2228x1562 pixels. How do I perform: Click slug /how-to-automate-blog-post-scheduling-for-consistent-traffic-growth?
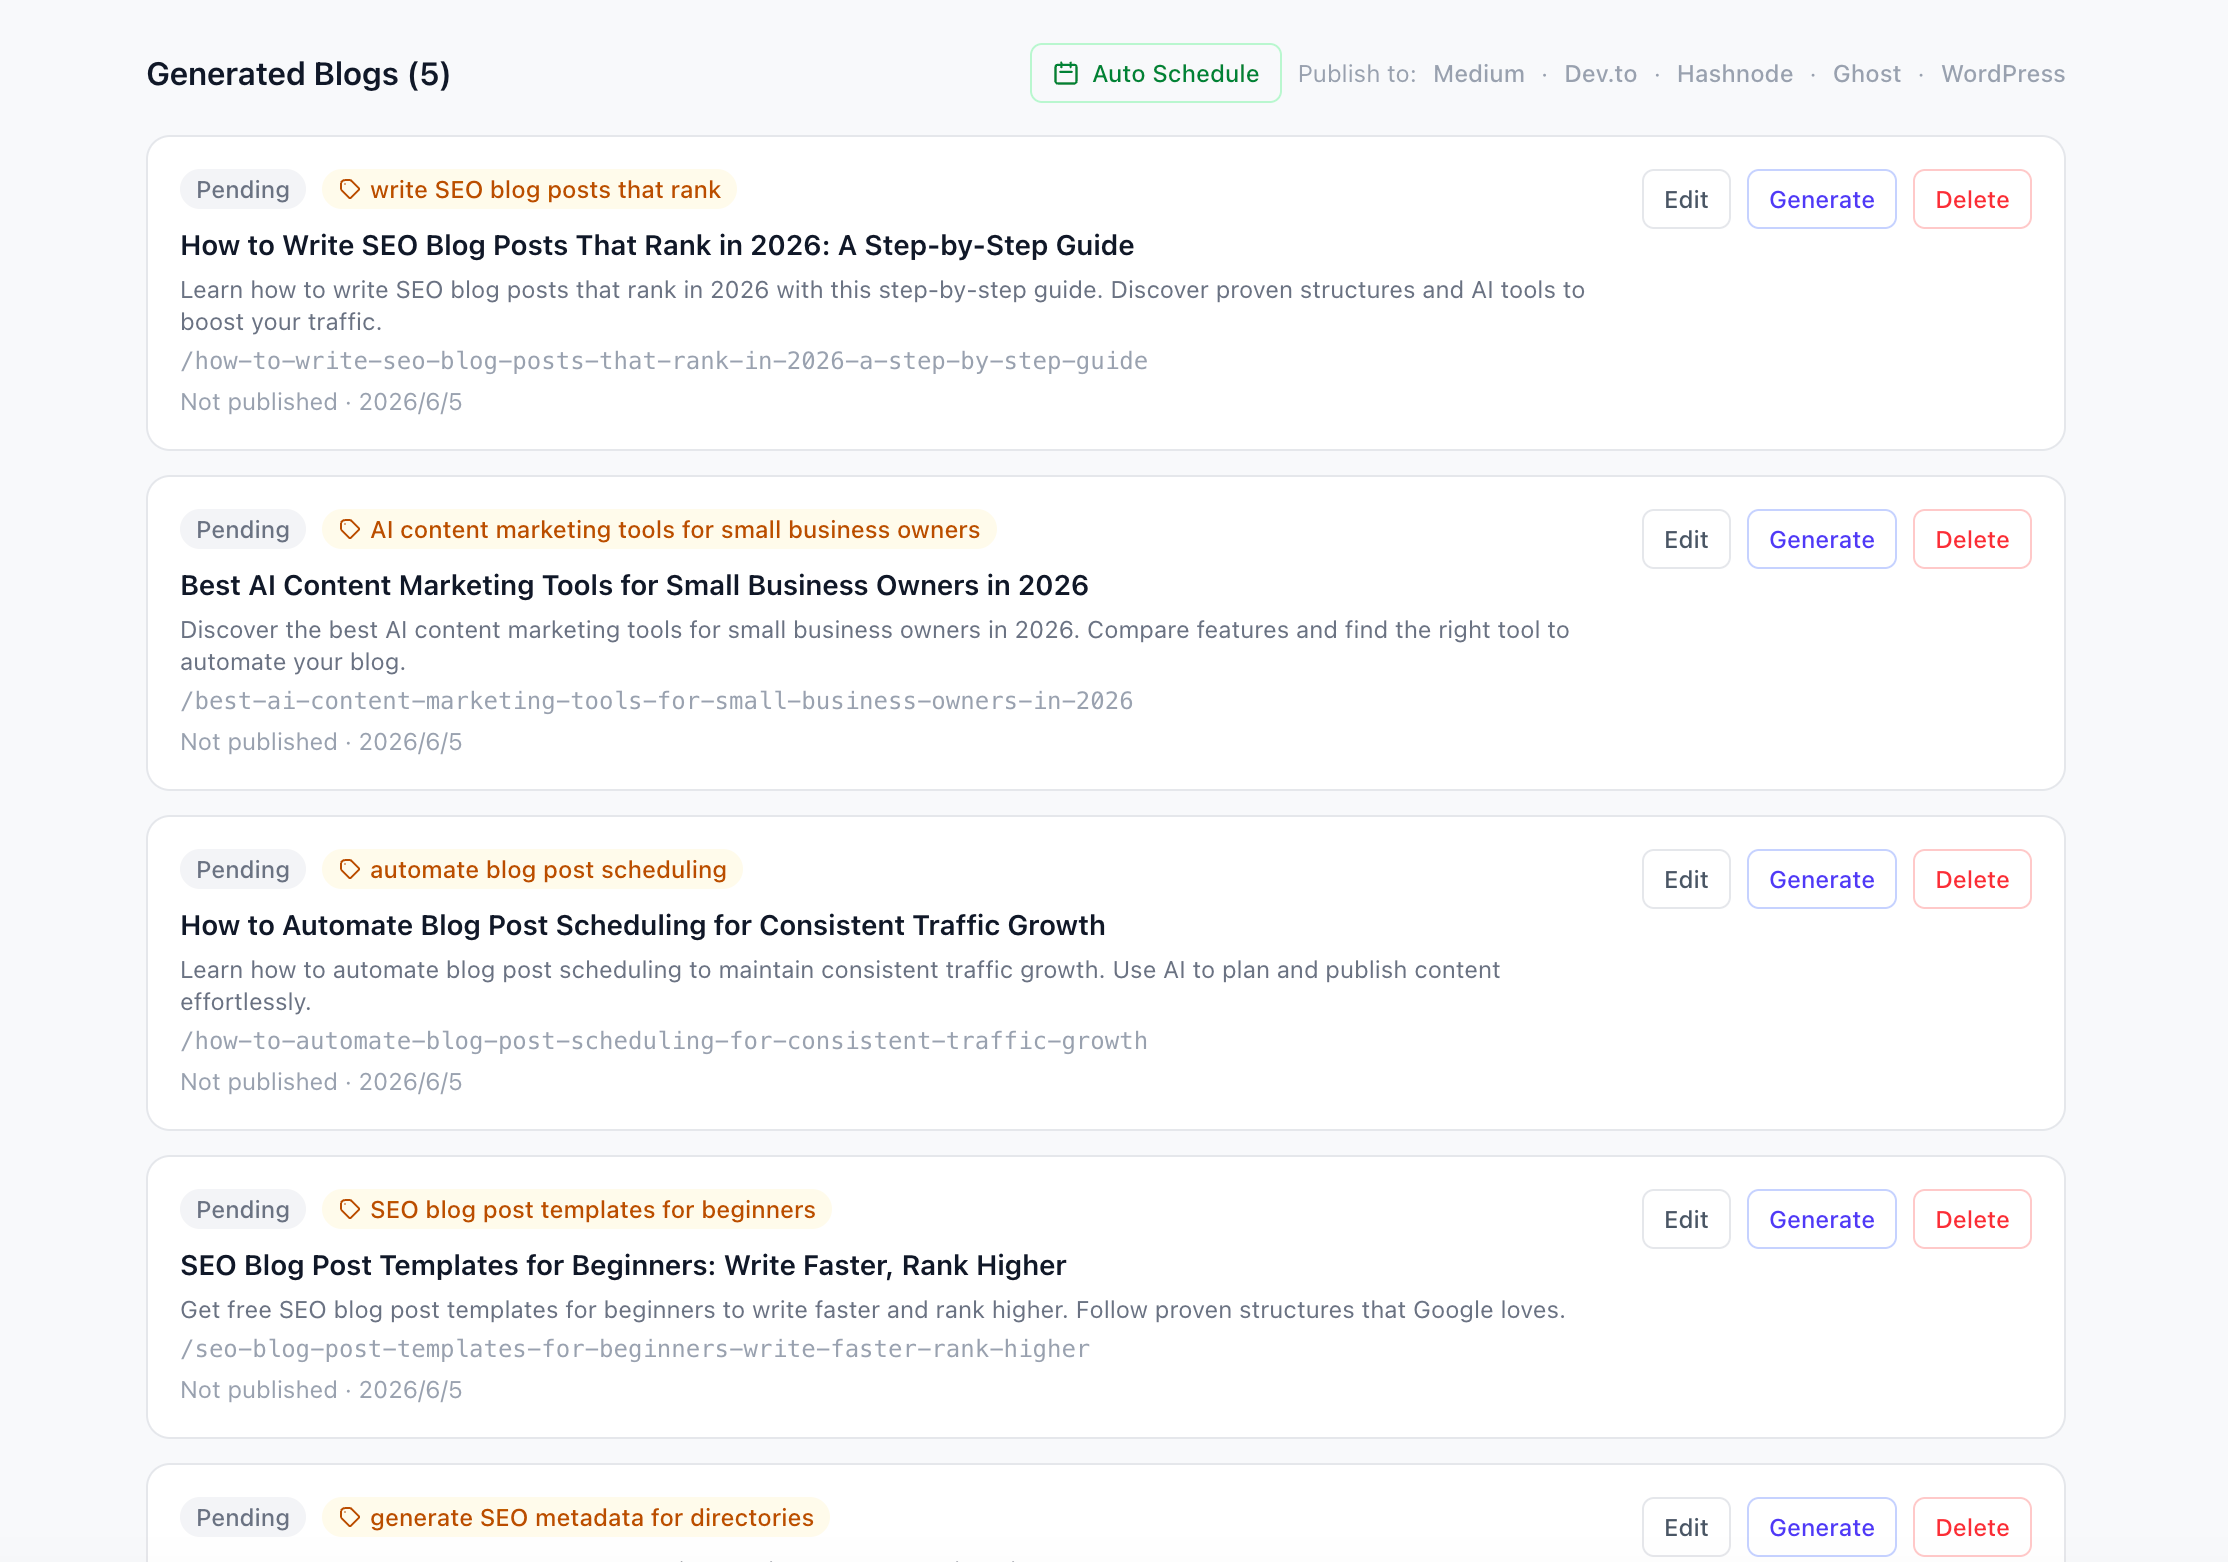664,1041
